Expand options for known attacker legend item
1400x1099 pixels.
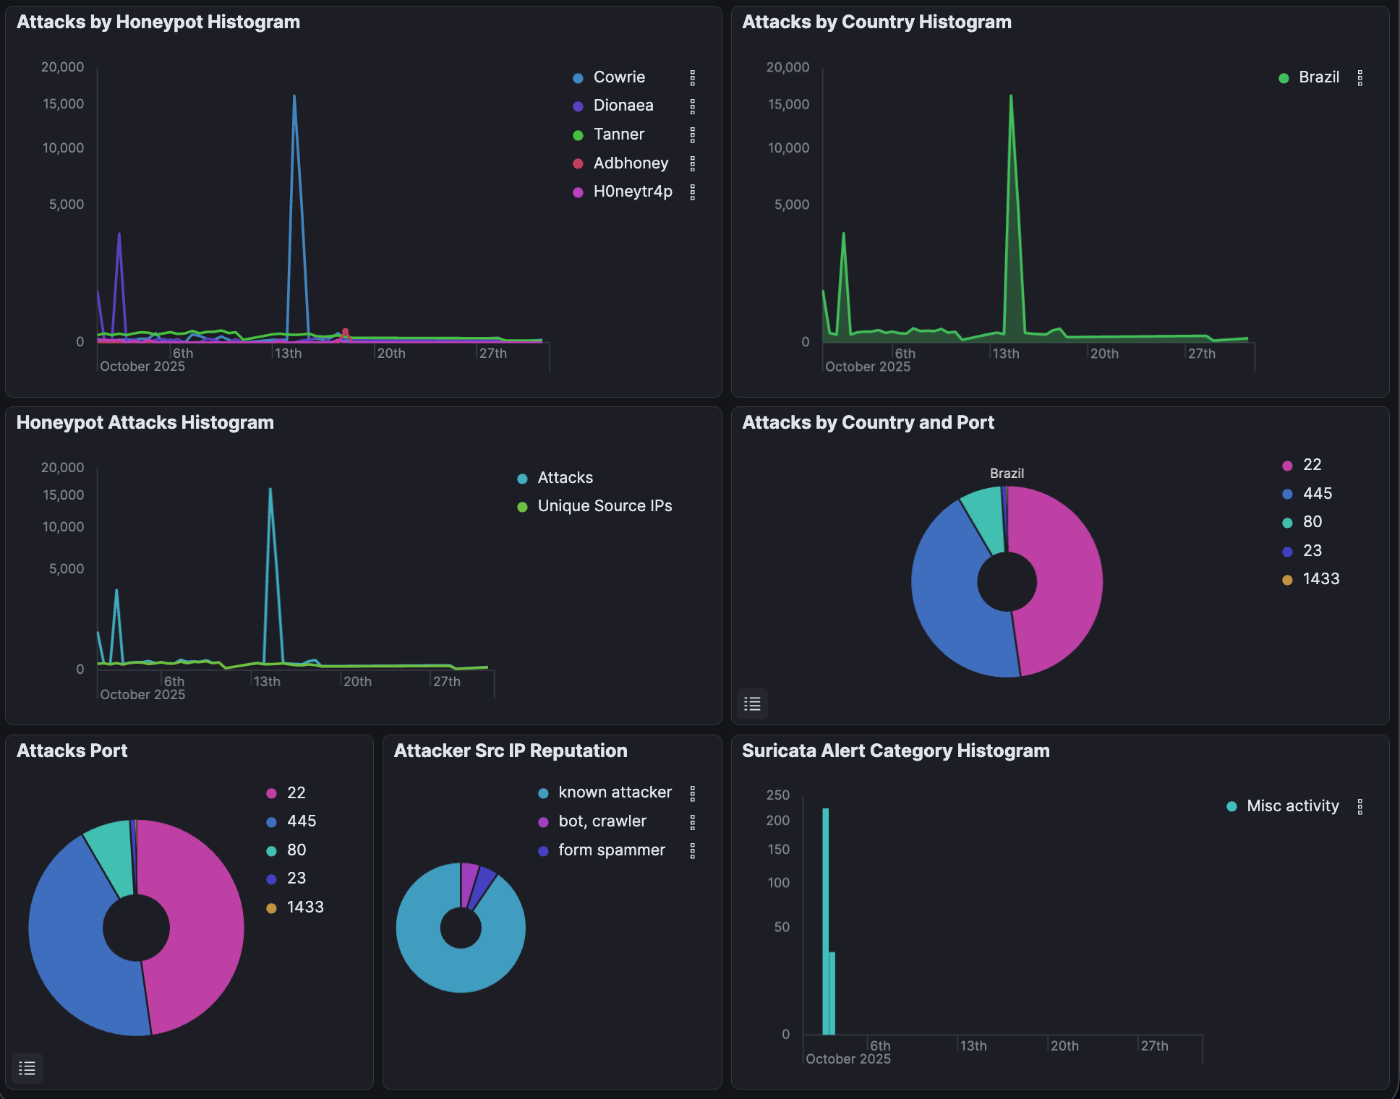point(692,793)
